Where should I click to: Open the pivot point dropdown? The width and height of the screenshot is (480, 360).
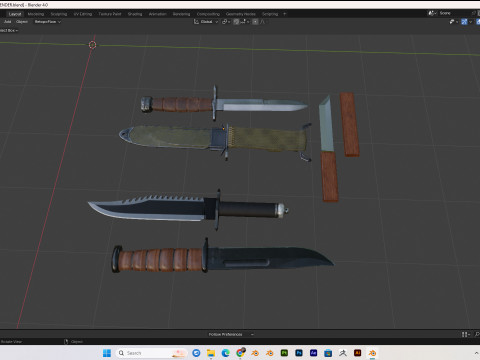click(x=226, y=22)
